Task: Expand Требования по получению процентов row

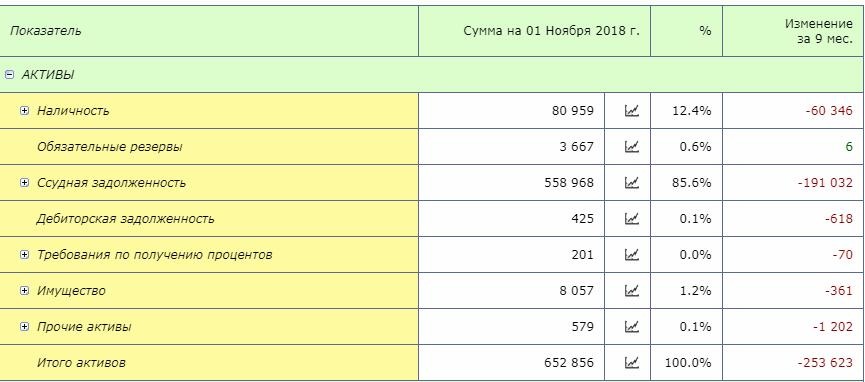Action: [24, 255]
